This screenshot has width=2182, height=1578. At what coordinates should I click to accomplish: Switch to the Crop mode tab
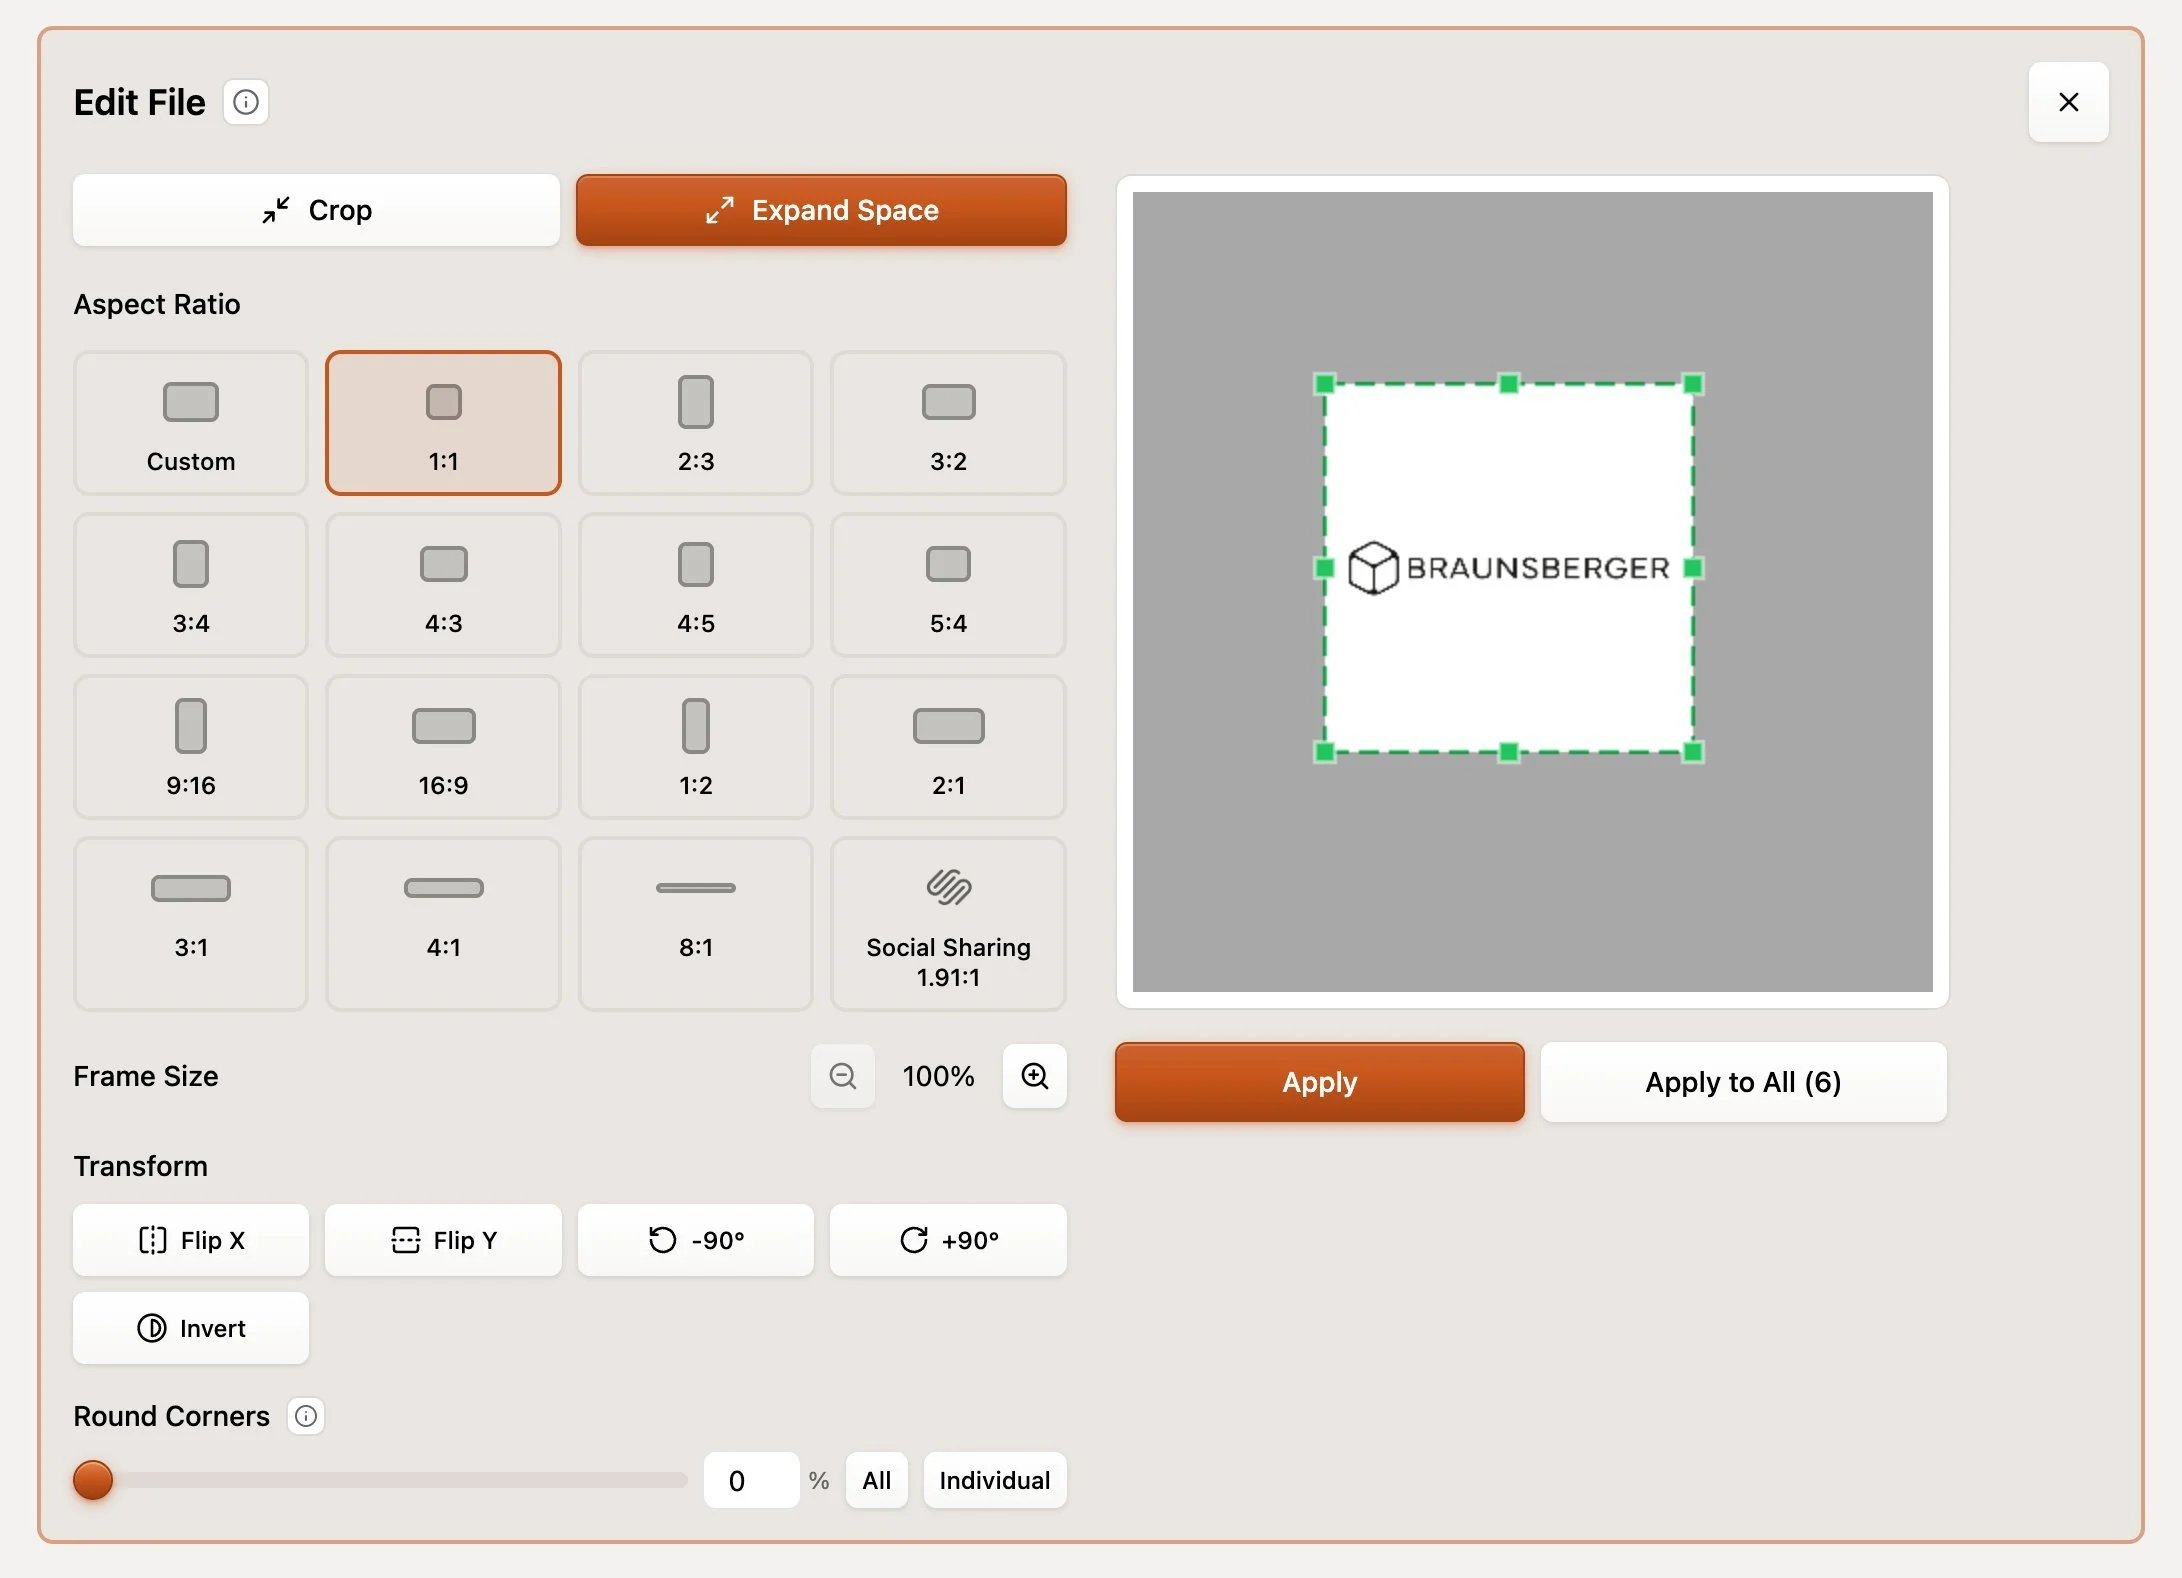(316, 210)
